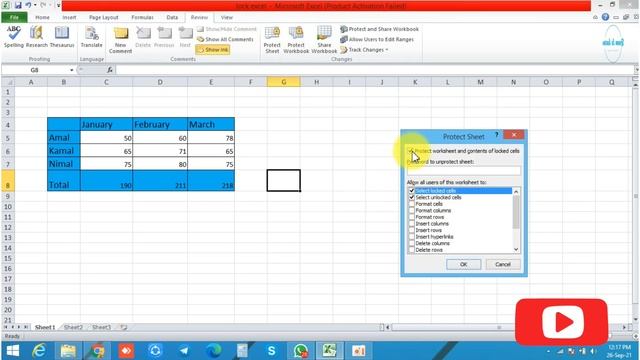Click Allow Users to Edit Ranges
This screenshot has width=640, height=360.
click(x=377, y=39)
